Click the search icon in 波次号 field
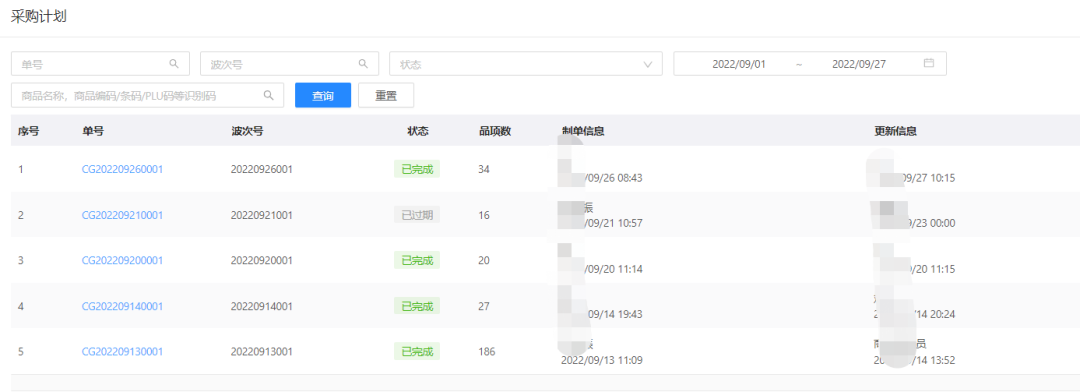This screenshot has height=392, width=1080. pos(364,63)
